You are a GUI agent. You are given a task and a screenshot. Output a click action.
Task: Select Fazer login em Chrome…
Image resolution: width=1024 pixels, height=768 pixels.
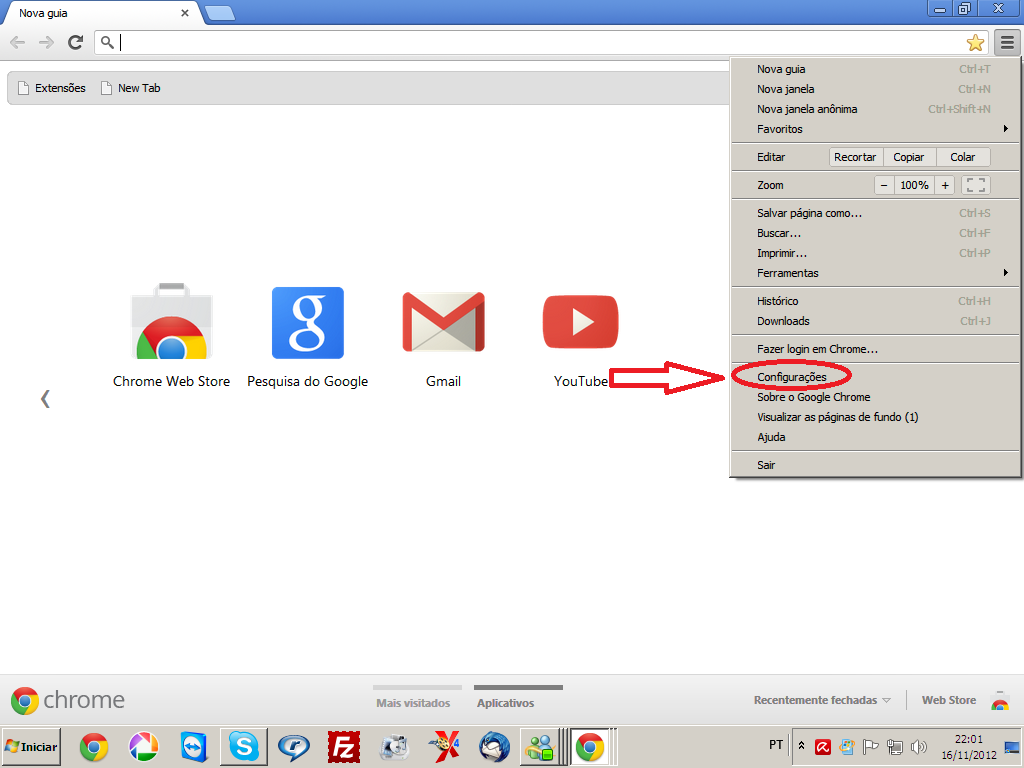point(874,349)
